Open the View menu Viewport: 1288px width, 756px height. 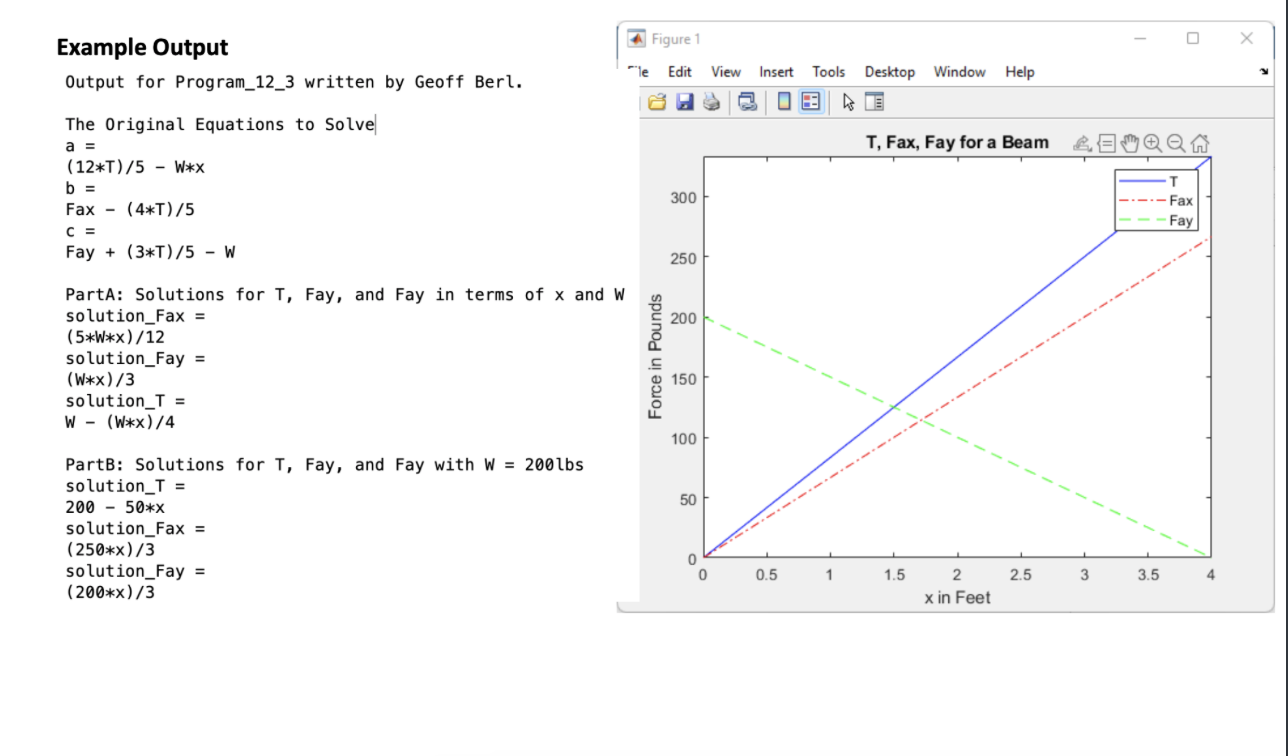(725, 71)
